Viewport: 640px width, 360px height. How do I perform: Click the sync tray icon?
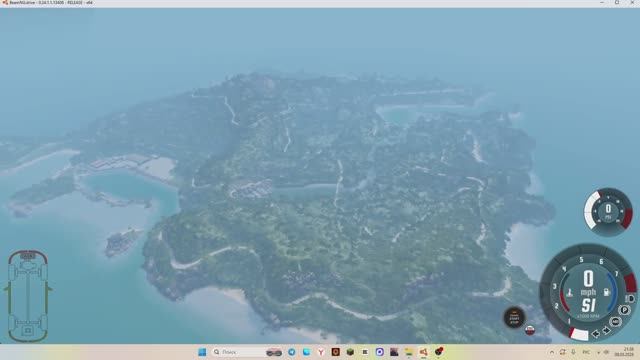[562, 352]
